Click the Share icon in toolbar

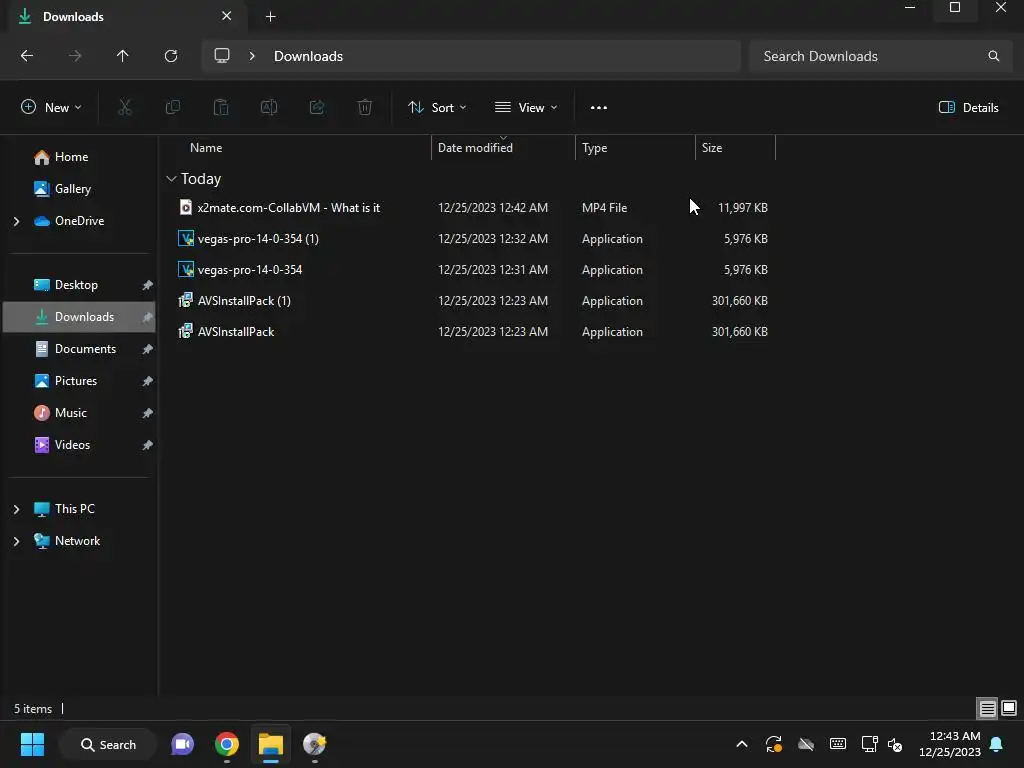317,108
